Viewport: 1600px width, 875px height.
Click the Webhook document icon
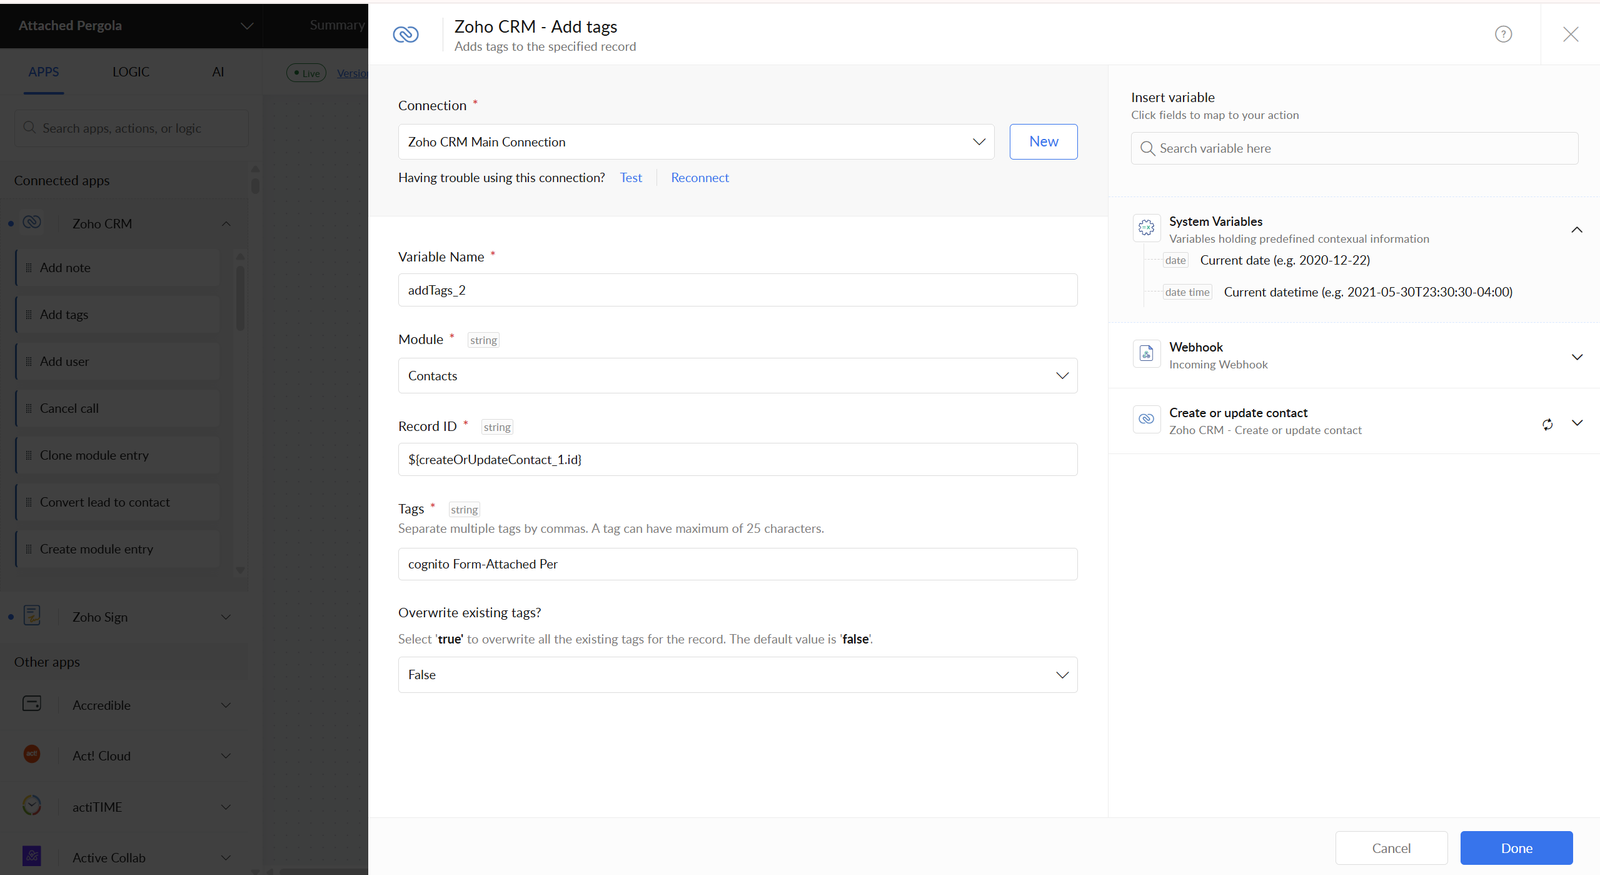point(1146,353)
